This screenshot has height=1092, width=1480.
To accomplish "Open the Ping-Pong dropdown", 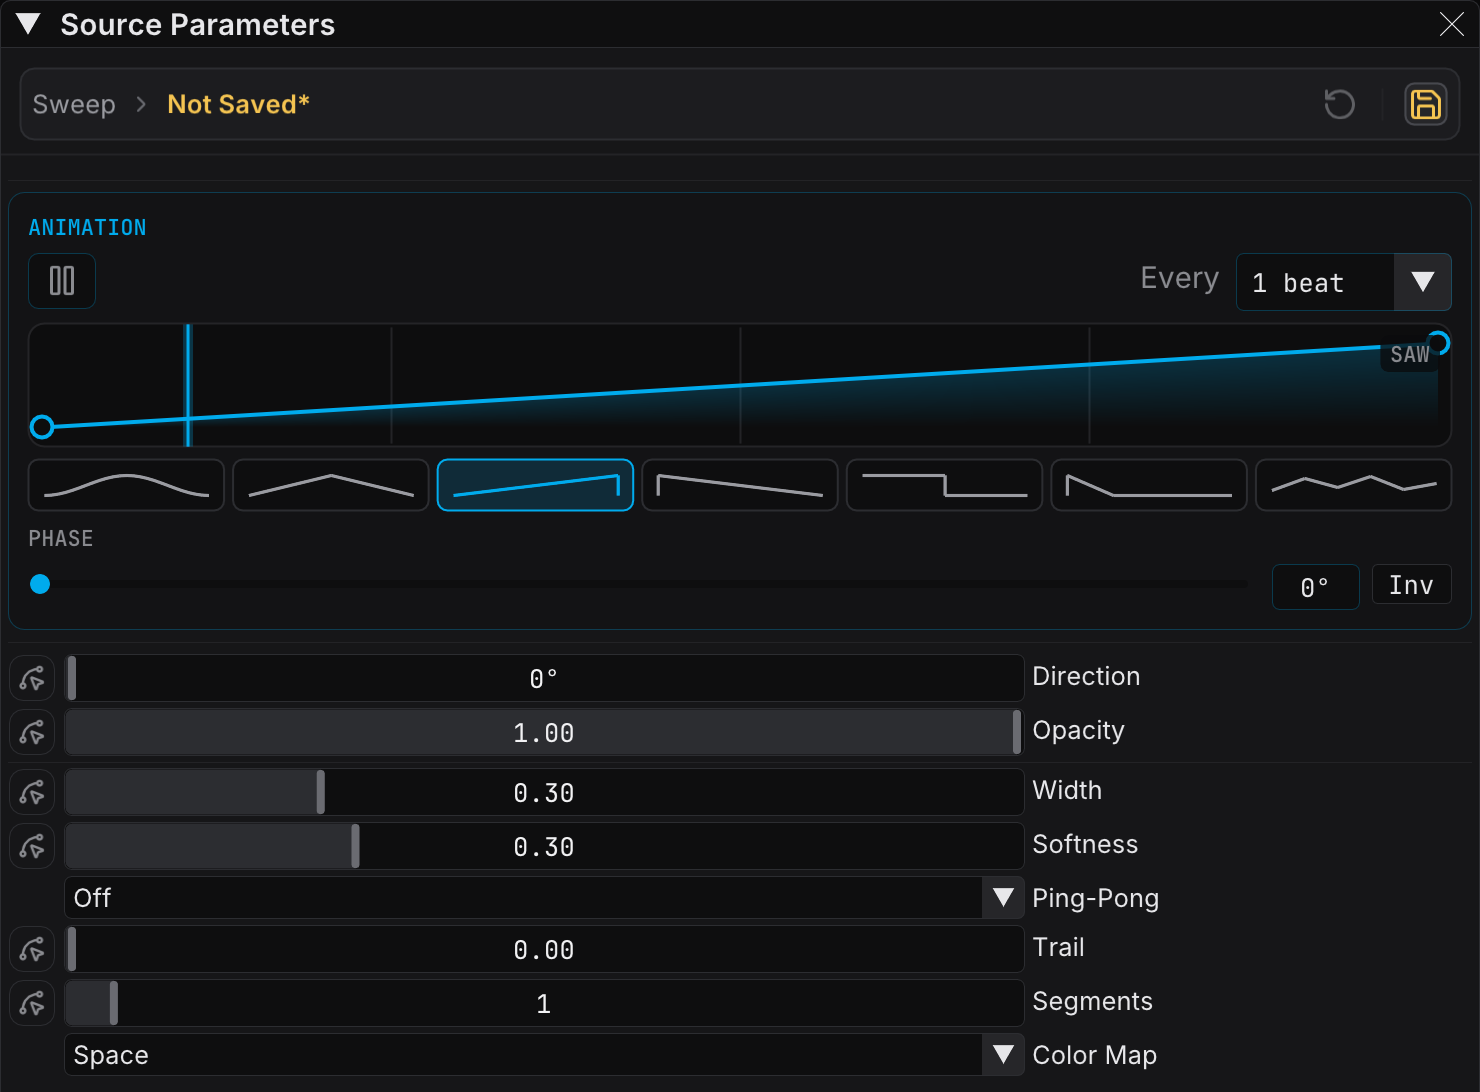I will pyautogui.click(x=544, y=898).
